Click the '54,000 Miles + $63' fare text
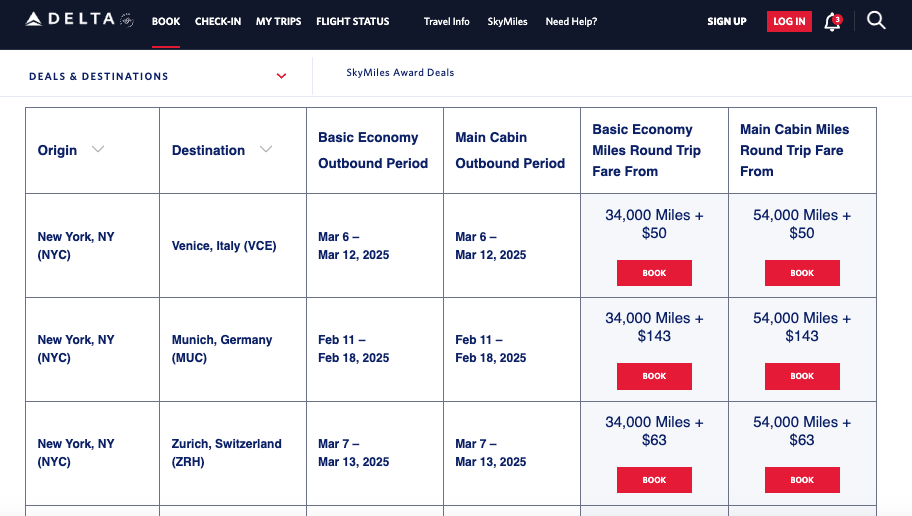The image size is (912, 516). pos(802,431)
